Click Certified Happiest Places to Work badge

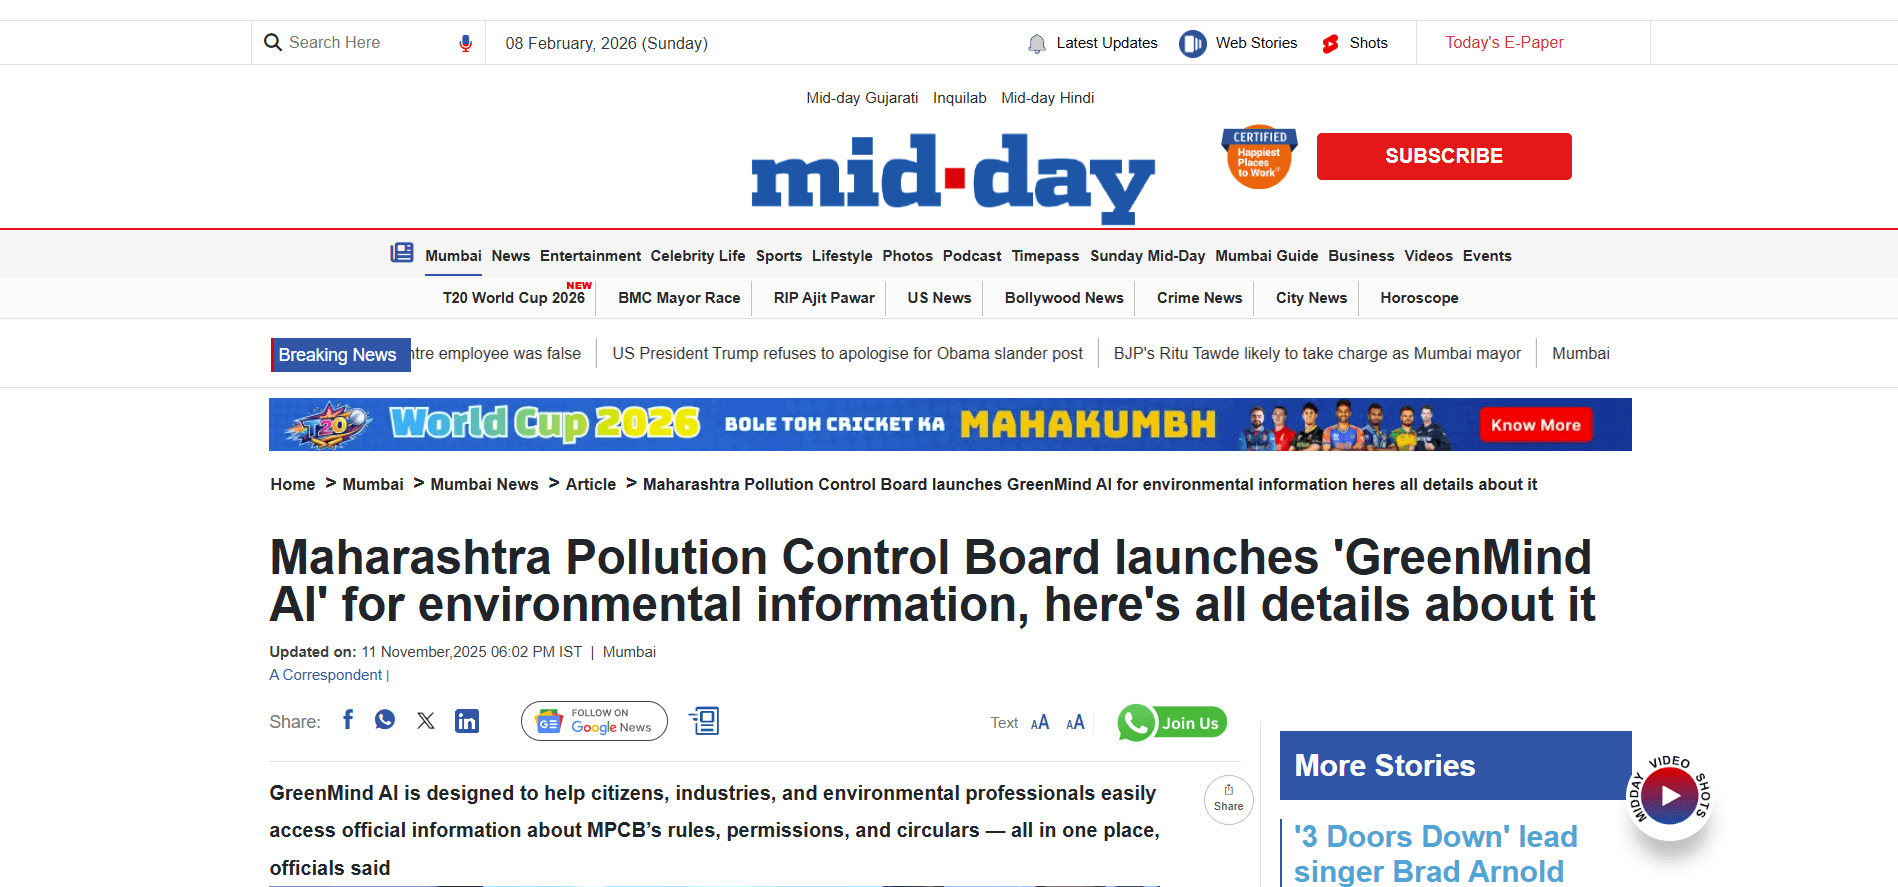[1259, 158]
